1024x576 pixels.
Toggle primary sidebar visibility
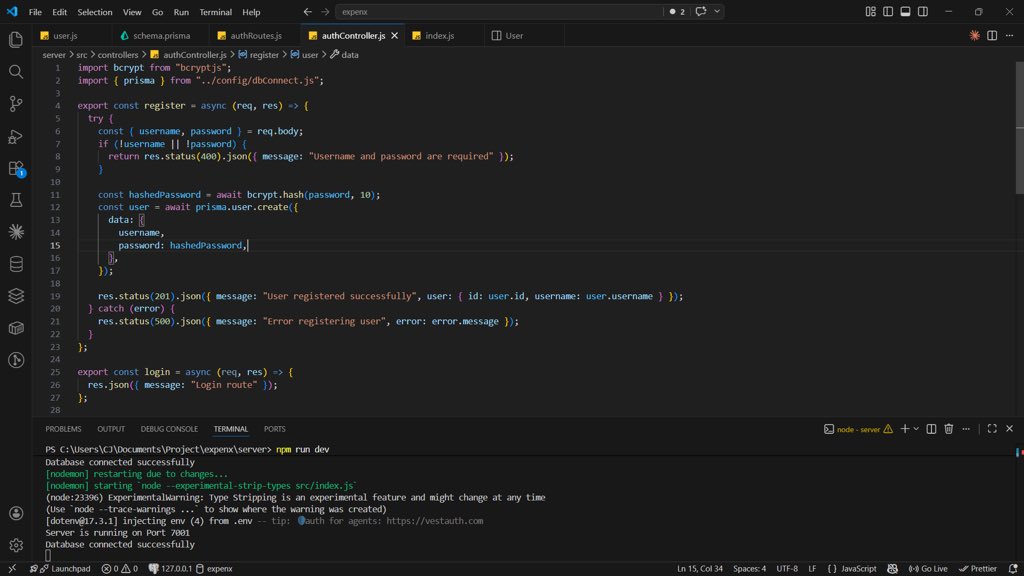coord(888,12)
